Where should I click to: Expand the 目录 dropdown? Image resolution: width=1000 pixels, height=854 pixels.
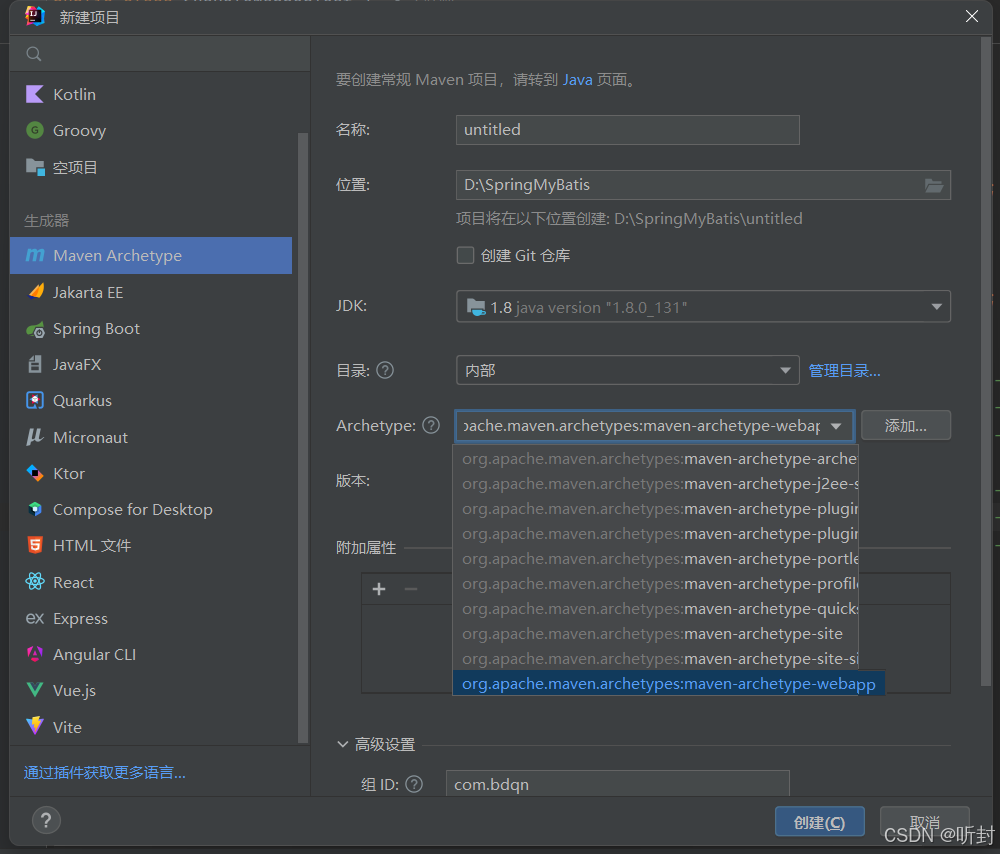783,370
